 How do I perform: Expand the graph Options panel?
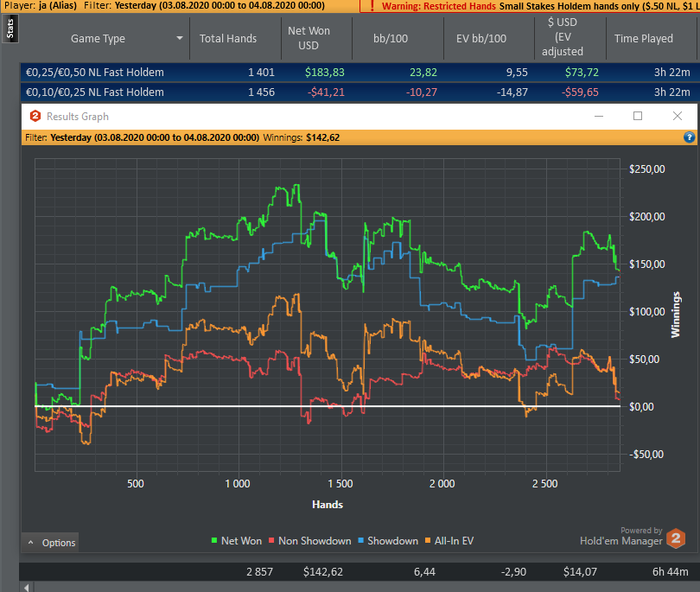tap(51, 543)
